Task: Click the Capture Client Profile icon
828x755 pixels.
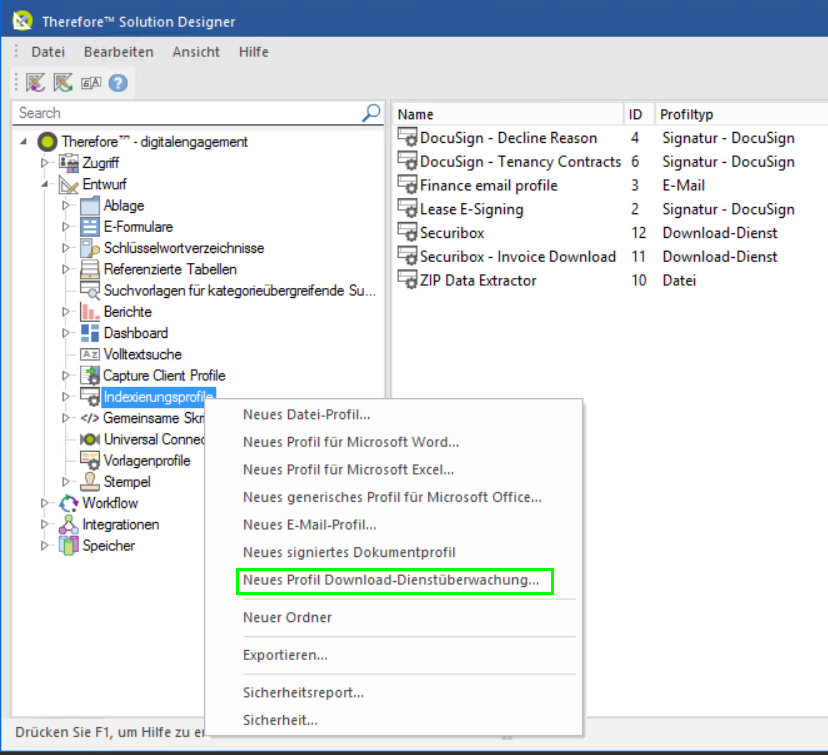Action: click(90, 375)
